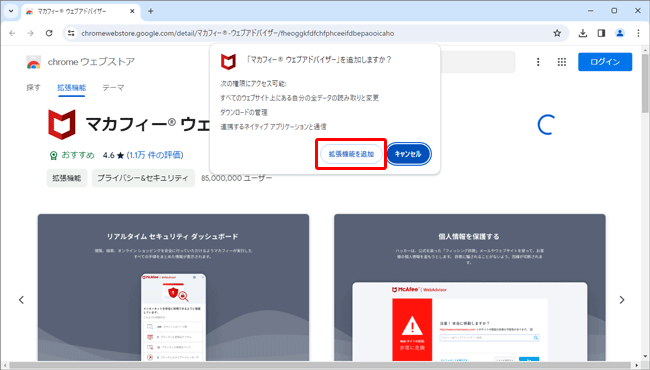This screenshot has width=650, height=370.
Task: Click the ダウンロードの管理 permission text
Action: pos(244,112)
